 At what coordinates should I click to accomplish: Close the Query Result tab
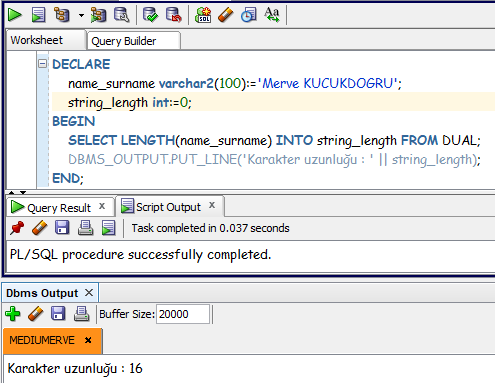click(x=102, y=206)
